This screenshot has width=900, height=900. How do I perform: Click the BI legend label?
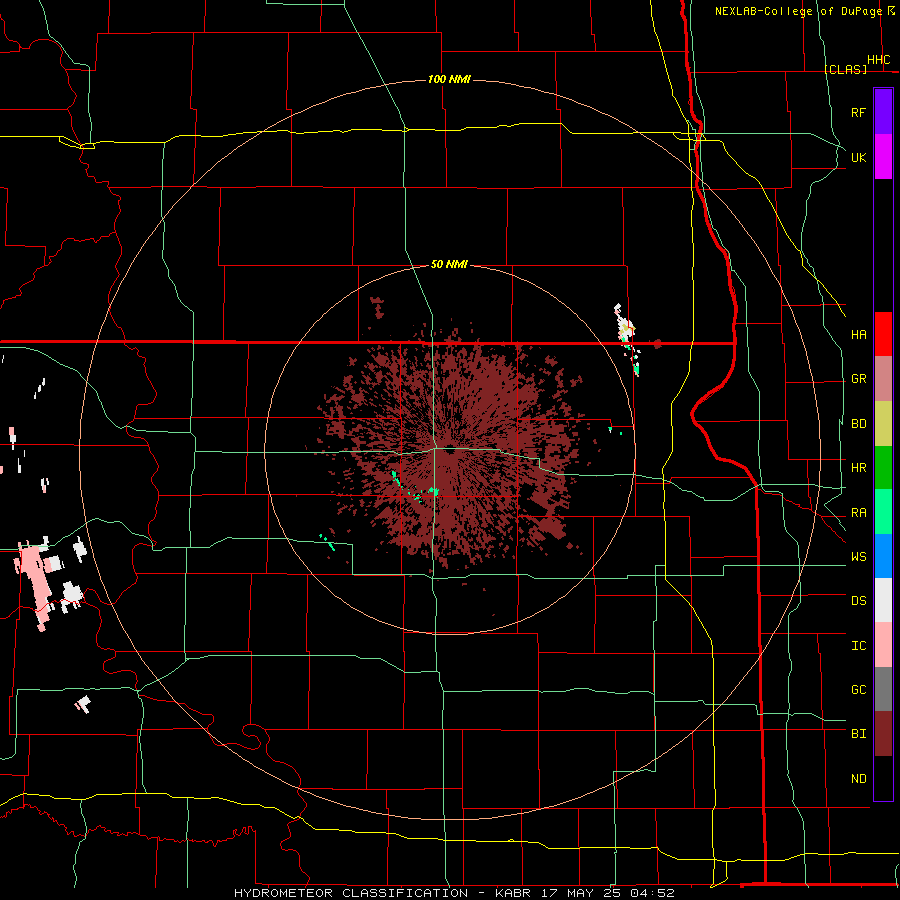[x=858, y=734]
